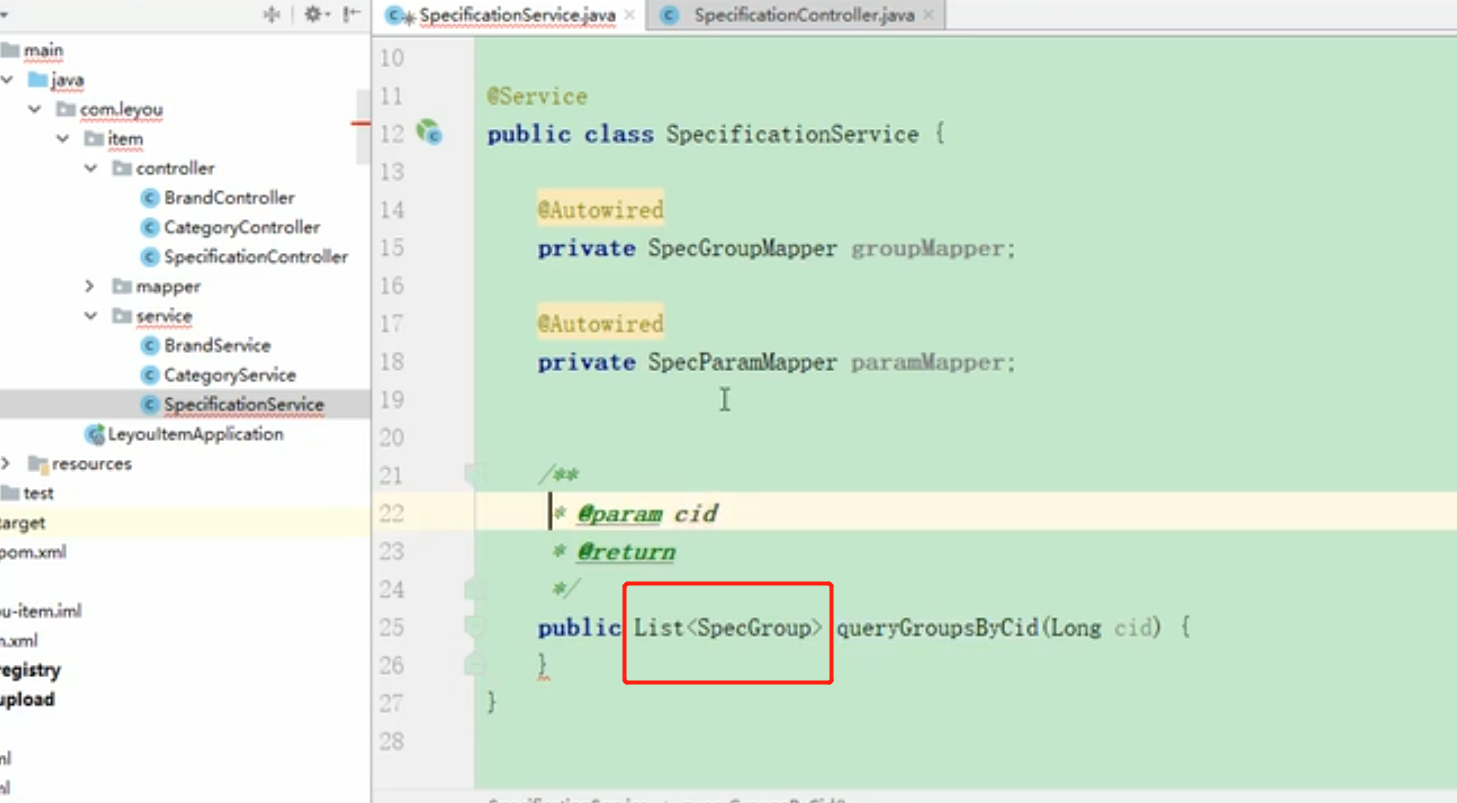Select CategoryController in the project tree

click(x=242, y=227)
